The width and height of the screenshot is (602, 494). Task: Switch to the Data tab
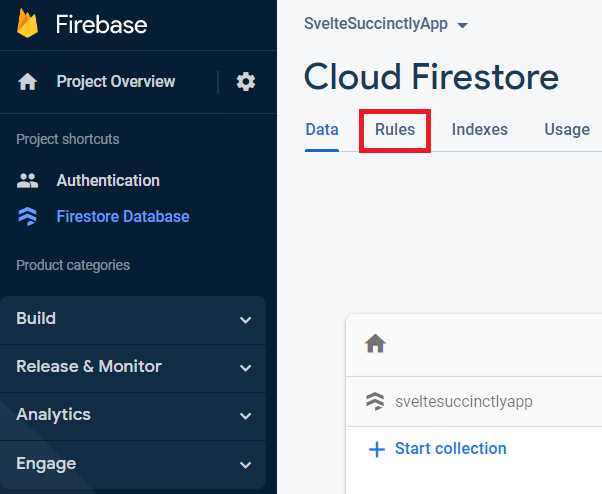click(x=322, y=130)
